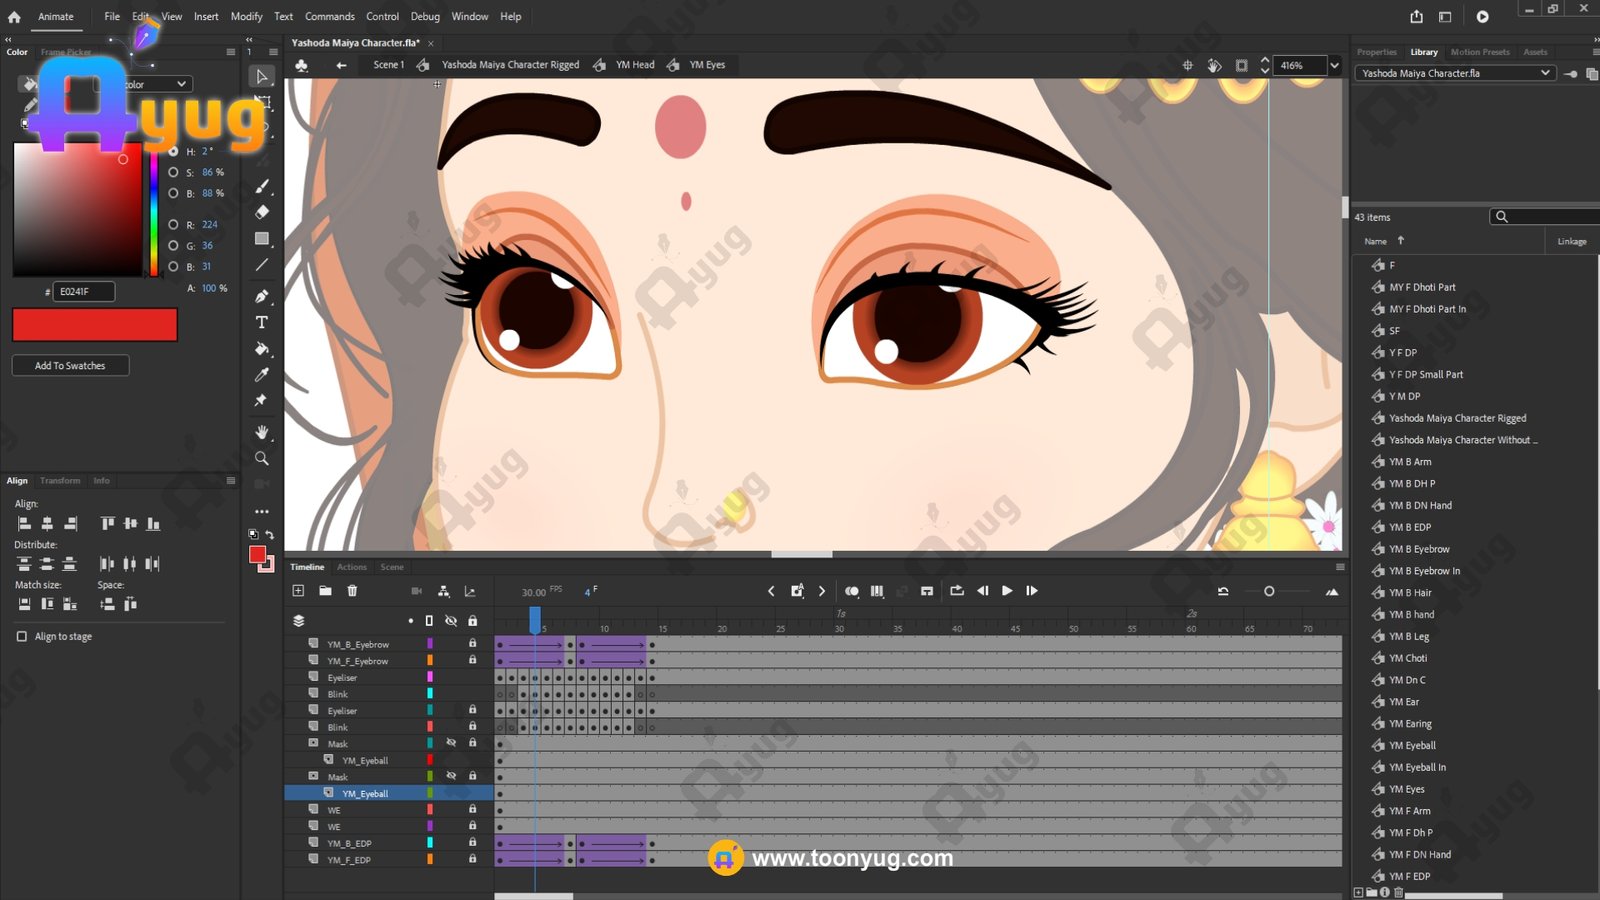Add a new layer in the timeline
Viewport: 1600px width, 900px height.
click(298, 591)
